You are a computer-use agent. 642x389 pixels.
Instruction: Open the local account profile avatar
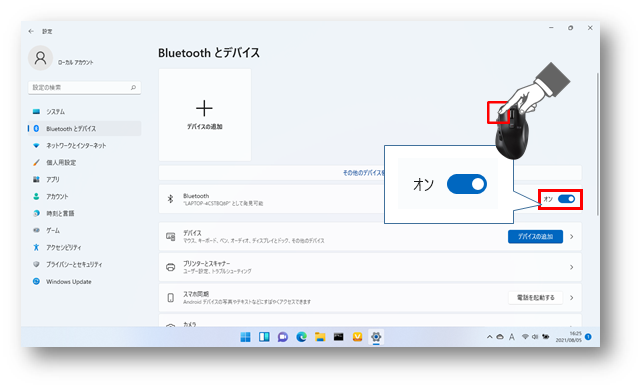40,58
